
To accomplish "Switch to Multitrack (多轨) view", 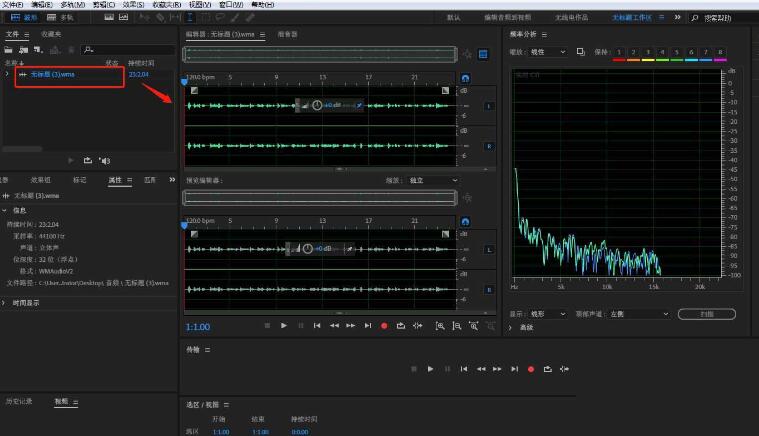I will [x=62, y=17].
